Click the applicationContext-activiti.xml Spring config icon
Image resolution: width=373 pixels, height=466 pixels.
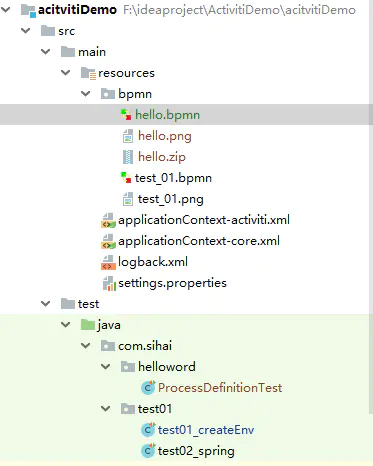pyautogui.click(x=108, y=220)
